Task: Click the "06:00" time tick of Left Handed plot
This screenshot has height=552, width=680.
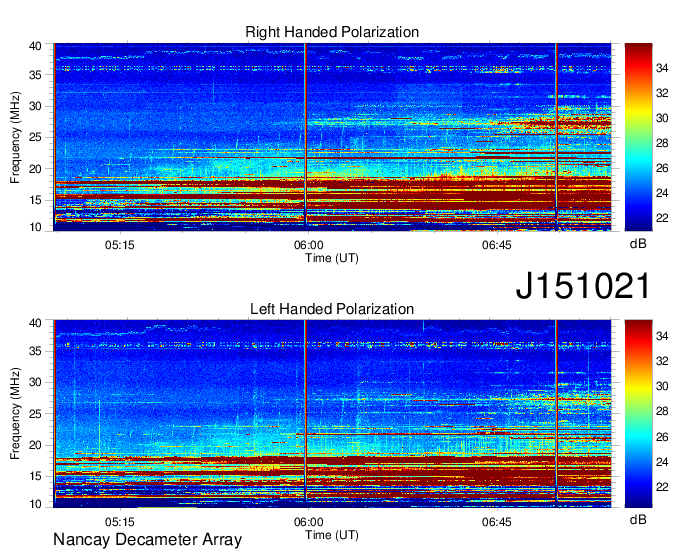Action: (x=308, y=522)
